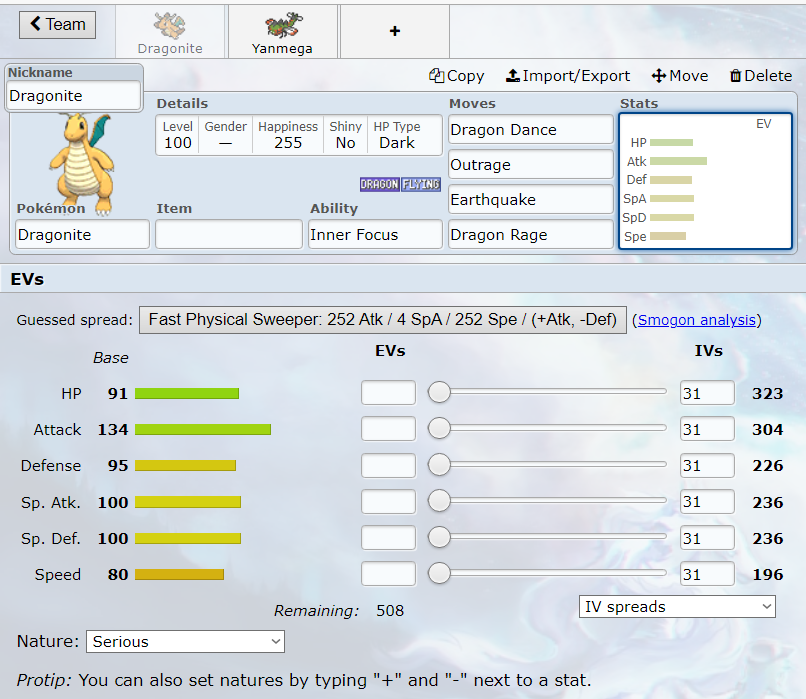Focus the Sp. Atk. EVs input box
This screenshot has height=699, width=806.
pyautogui.click(x=388, y=501)
